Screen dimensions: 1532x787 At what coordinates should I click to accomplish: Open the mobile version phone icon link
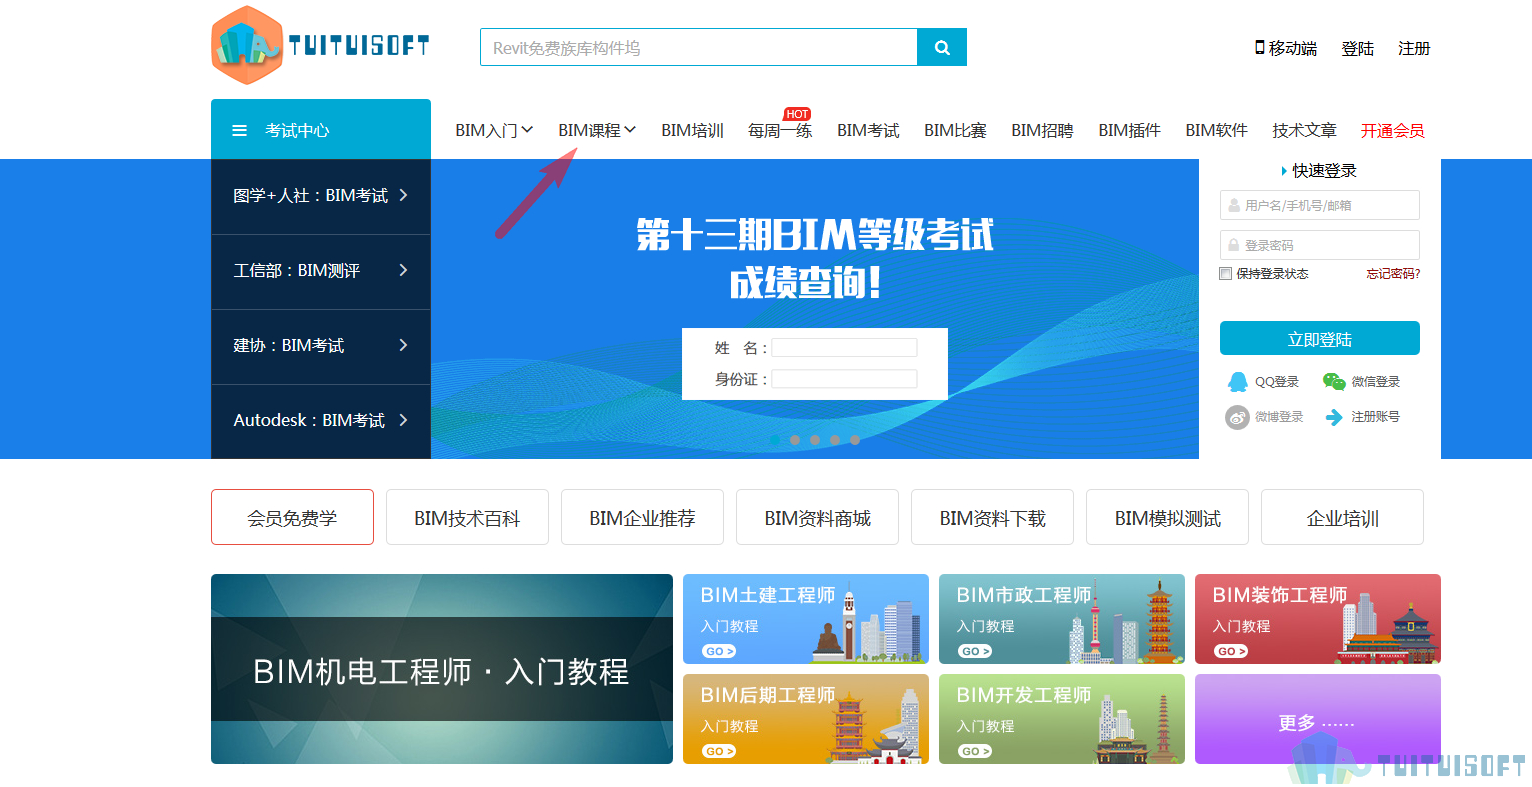click(x=1260, y=47)
